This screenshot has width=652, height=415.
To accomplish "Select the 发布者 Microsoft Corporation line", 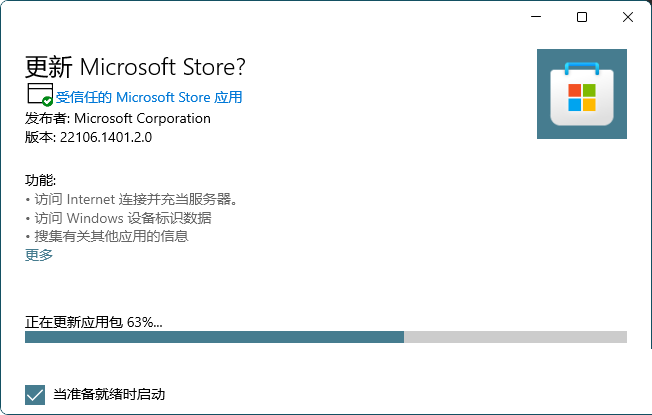I will pyautogui.click(x=118, y=118).
